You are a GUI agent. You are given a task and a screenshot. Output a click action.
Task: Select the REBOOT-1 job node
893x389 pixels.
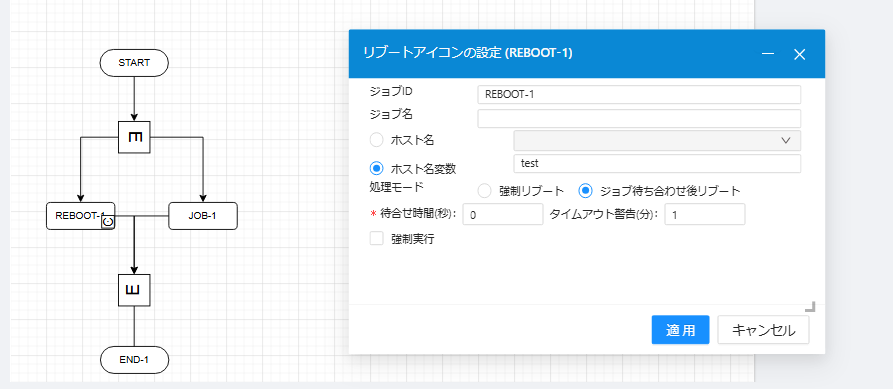(80, 216)
